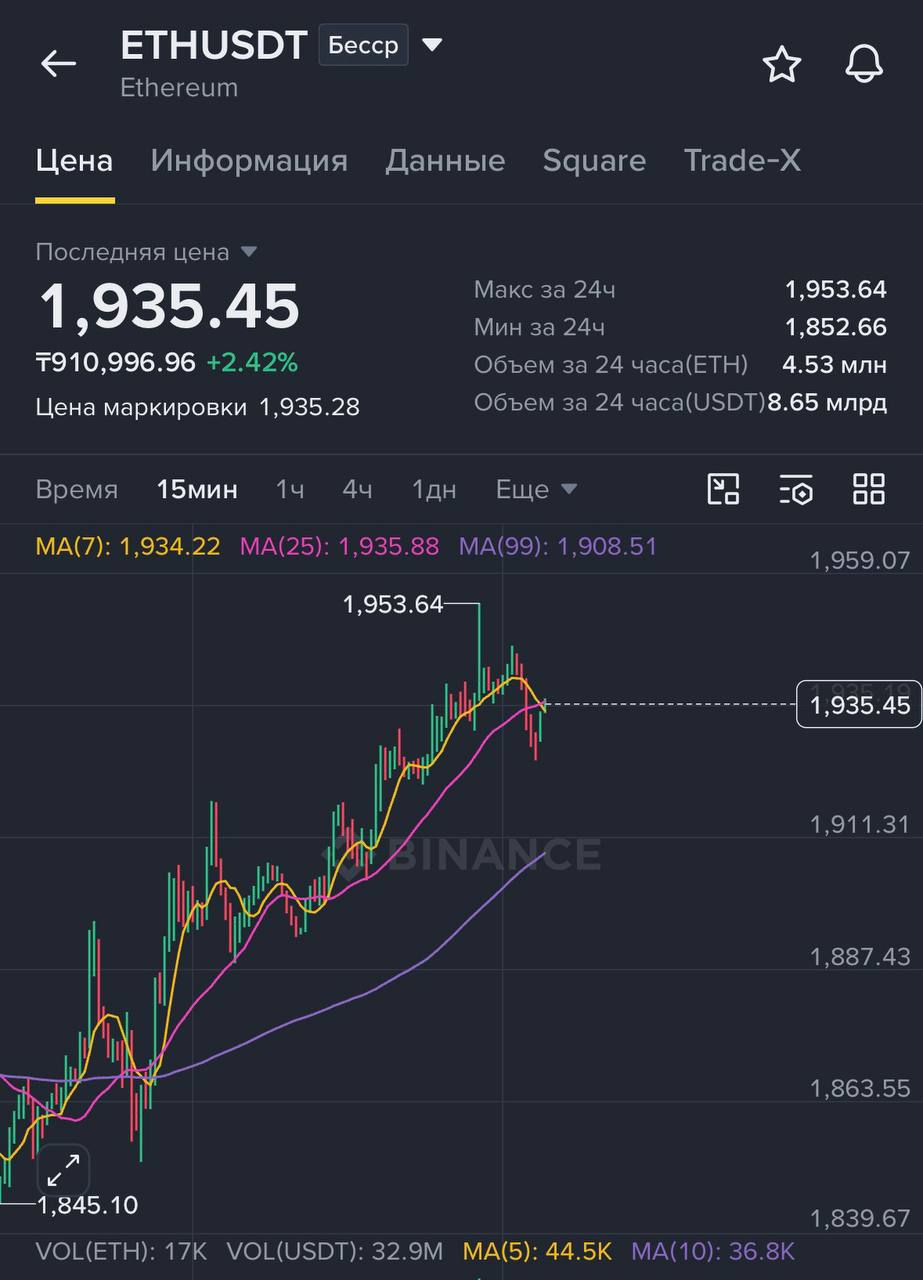The image size is (923, 1280).
Task: Expand the ETHUSDT pair selector arrow
Action: tap(432, 45)
